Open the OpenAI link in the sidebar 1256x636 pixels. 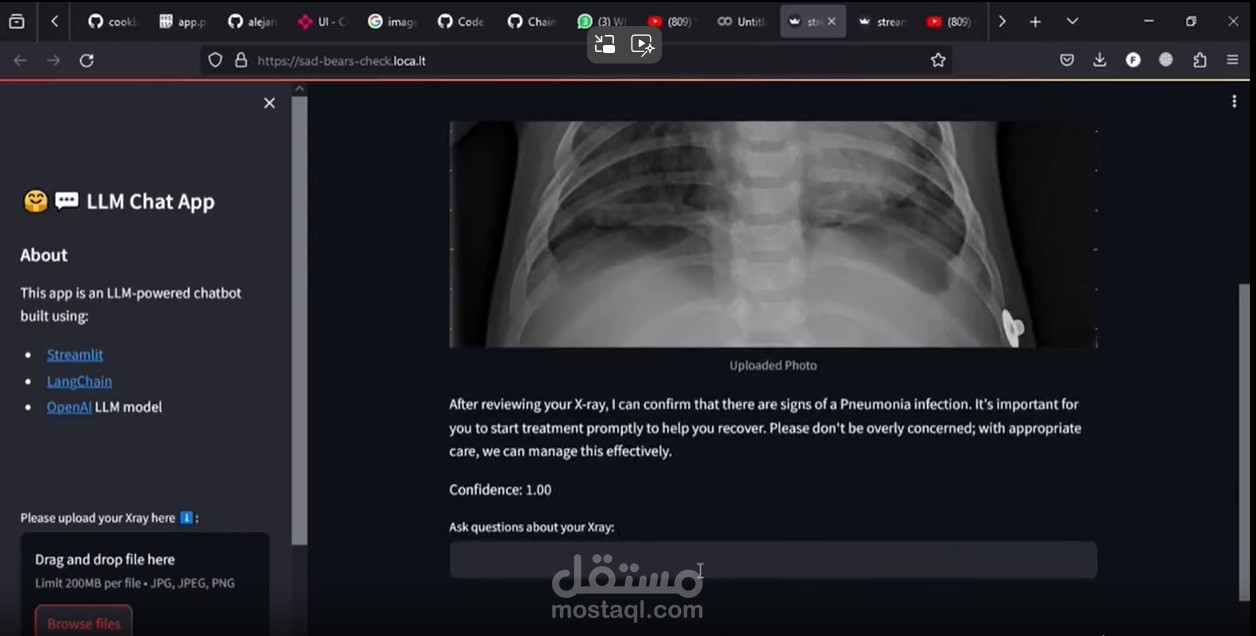tap(69, 407)
